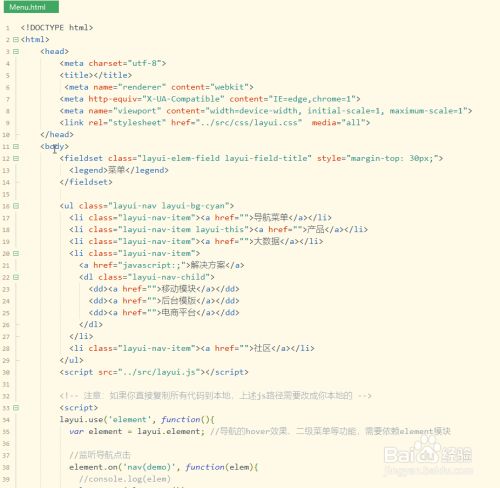Collapse the <head> block fold marker
This screenshot has width=500, height=488.
coord(16,51)
